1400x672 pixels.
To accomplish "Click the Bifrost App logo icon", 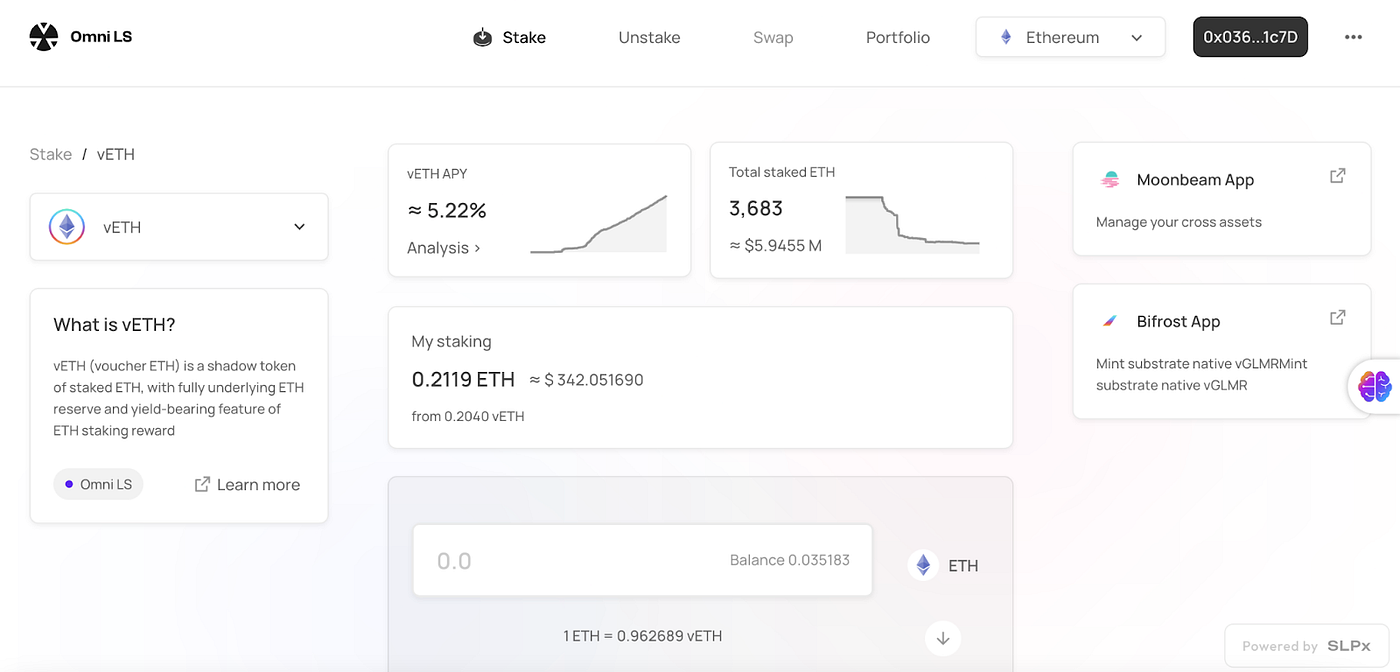I will coord(1110,321).
